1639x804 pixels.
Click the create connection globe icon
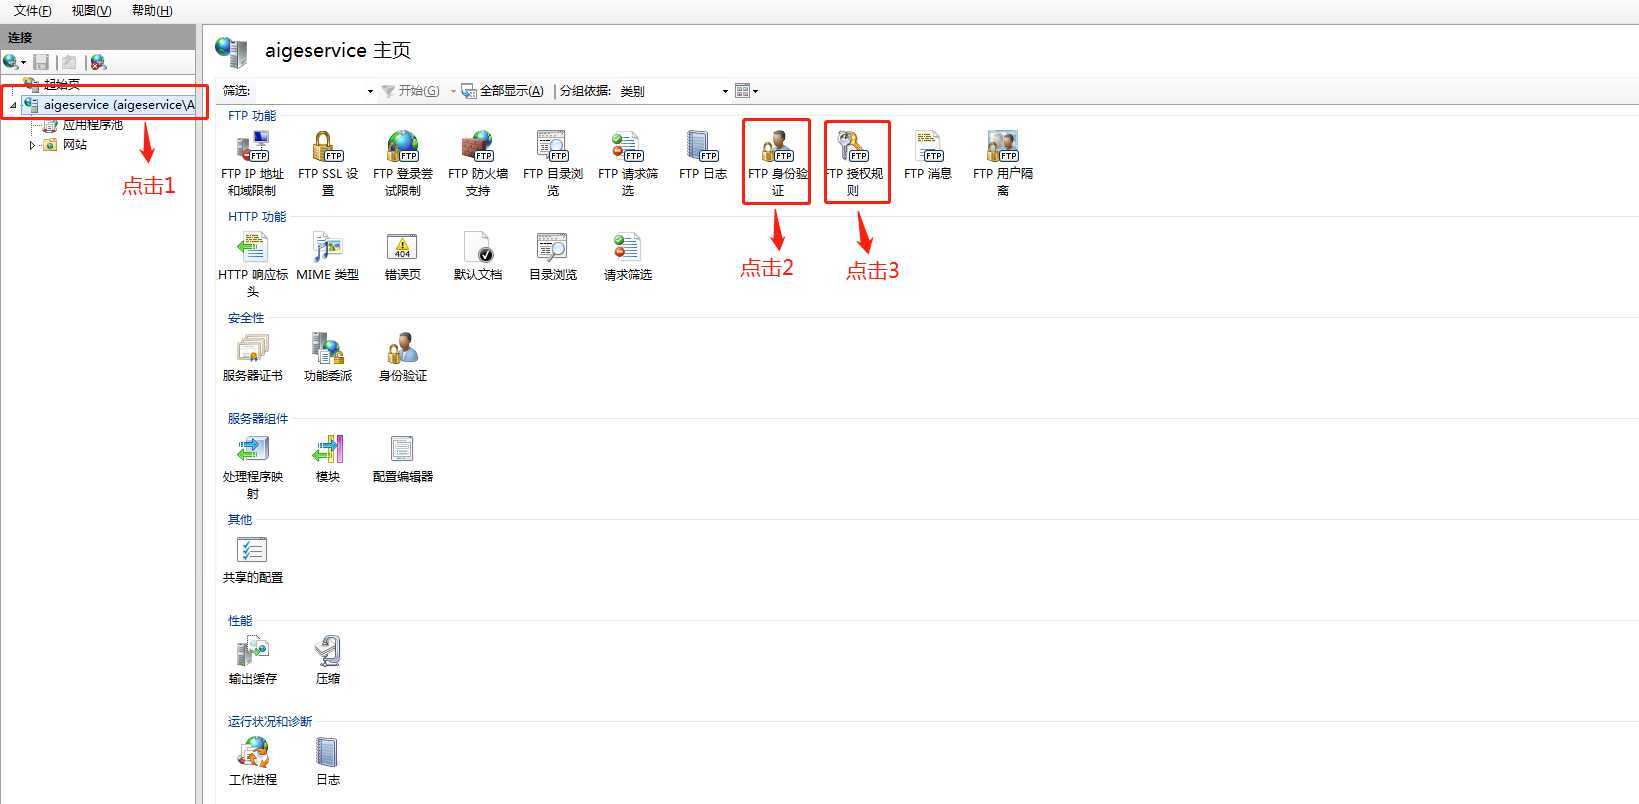[12, 62]
